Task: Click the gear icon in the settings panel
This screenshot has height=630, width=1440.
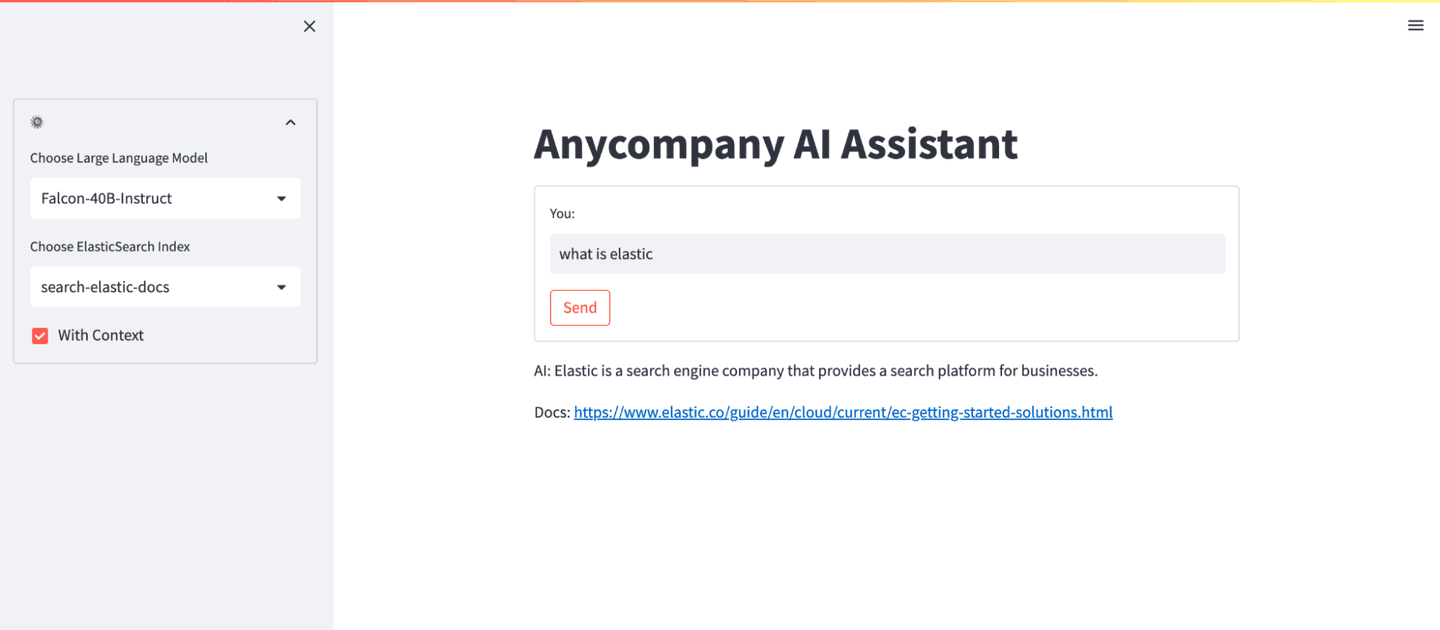Action: [x=37, y=122]
